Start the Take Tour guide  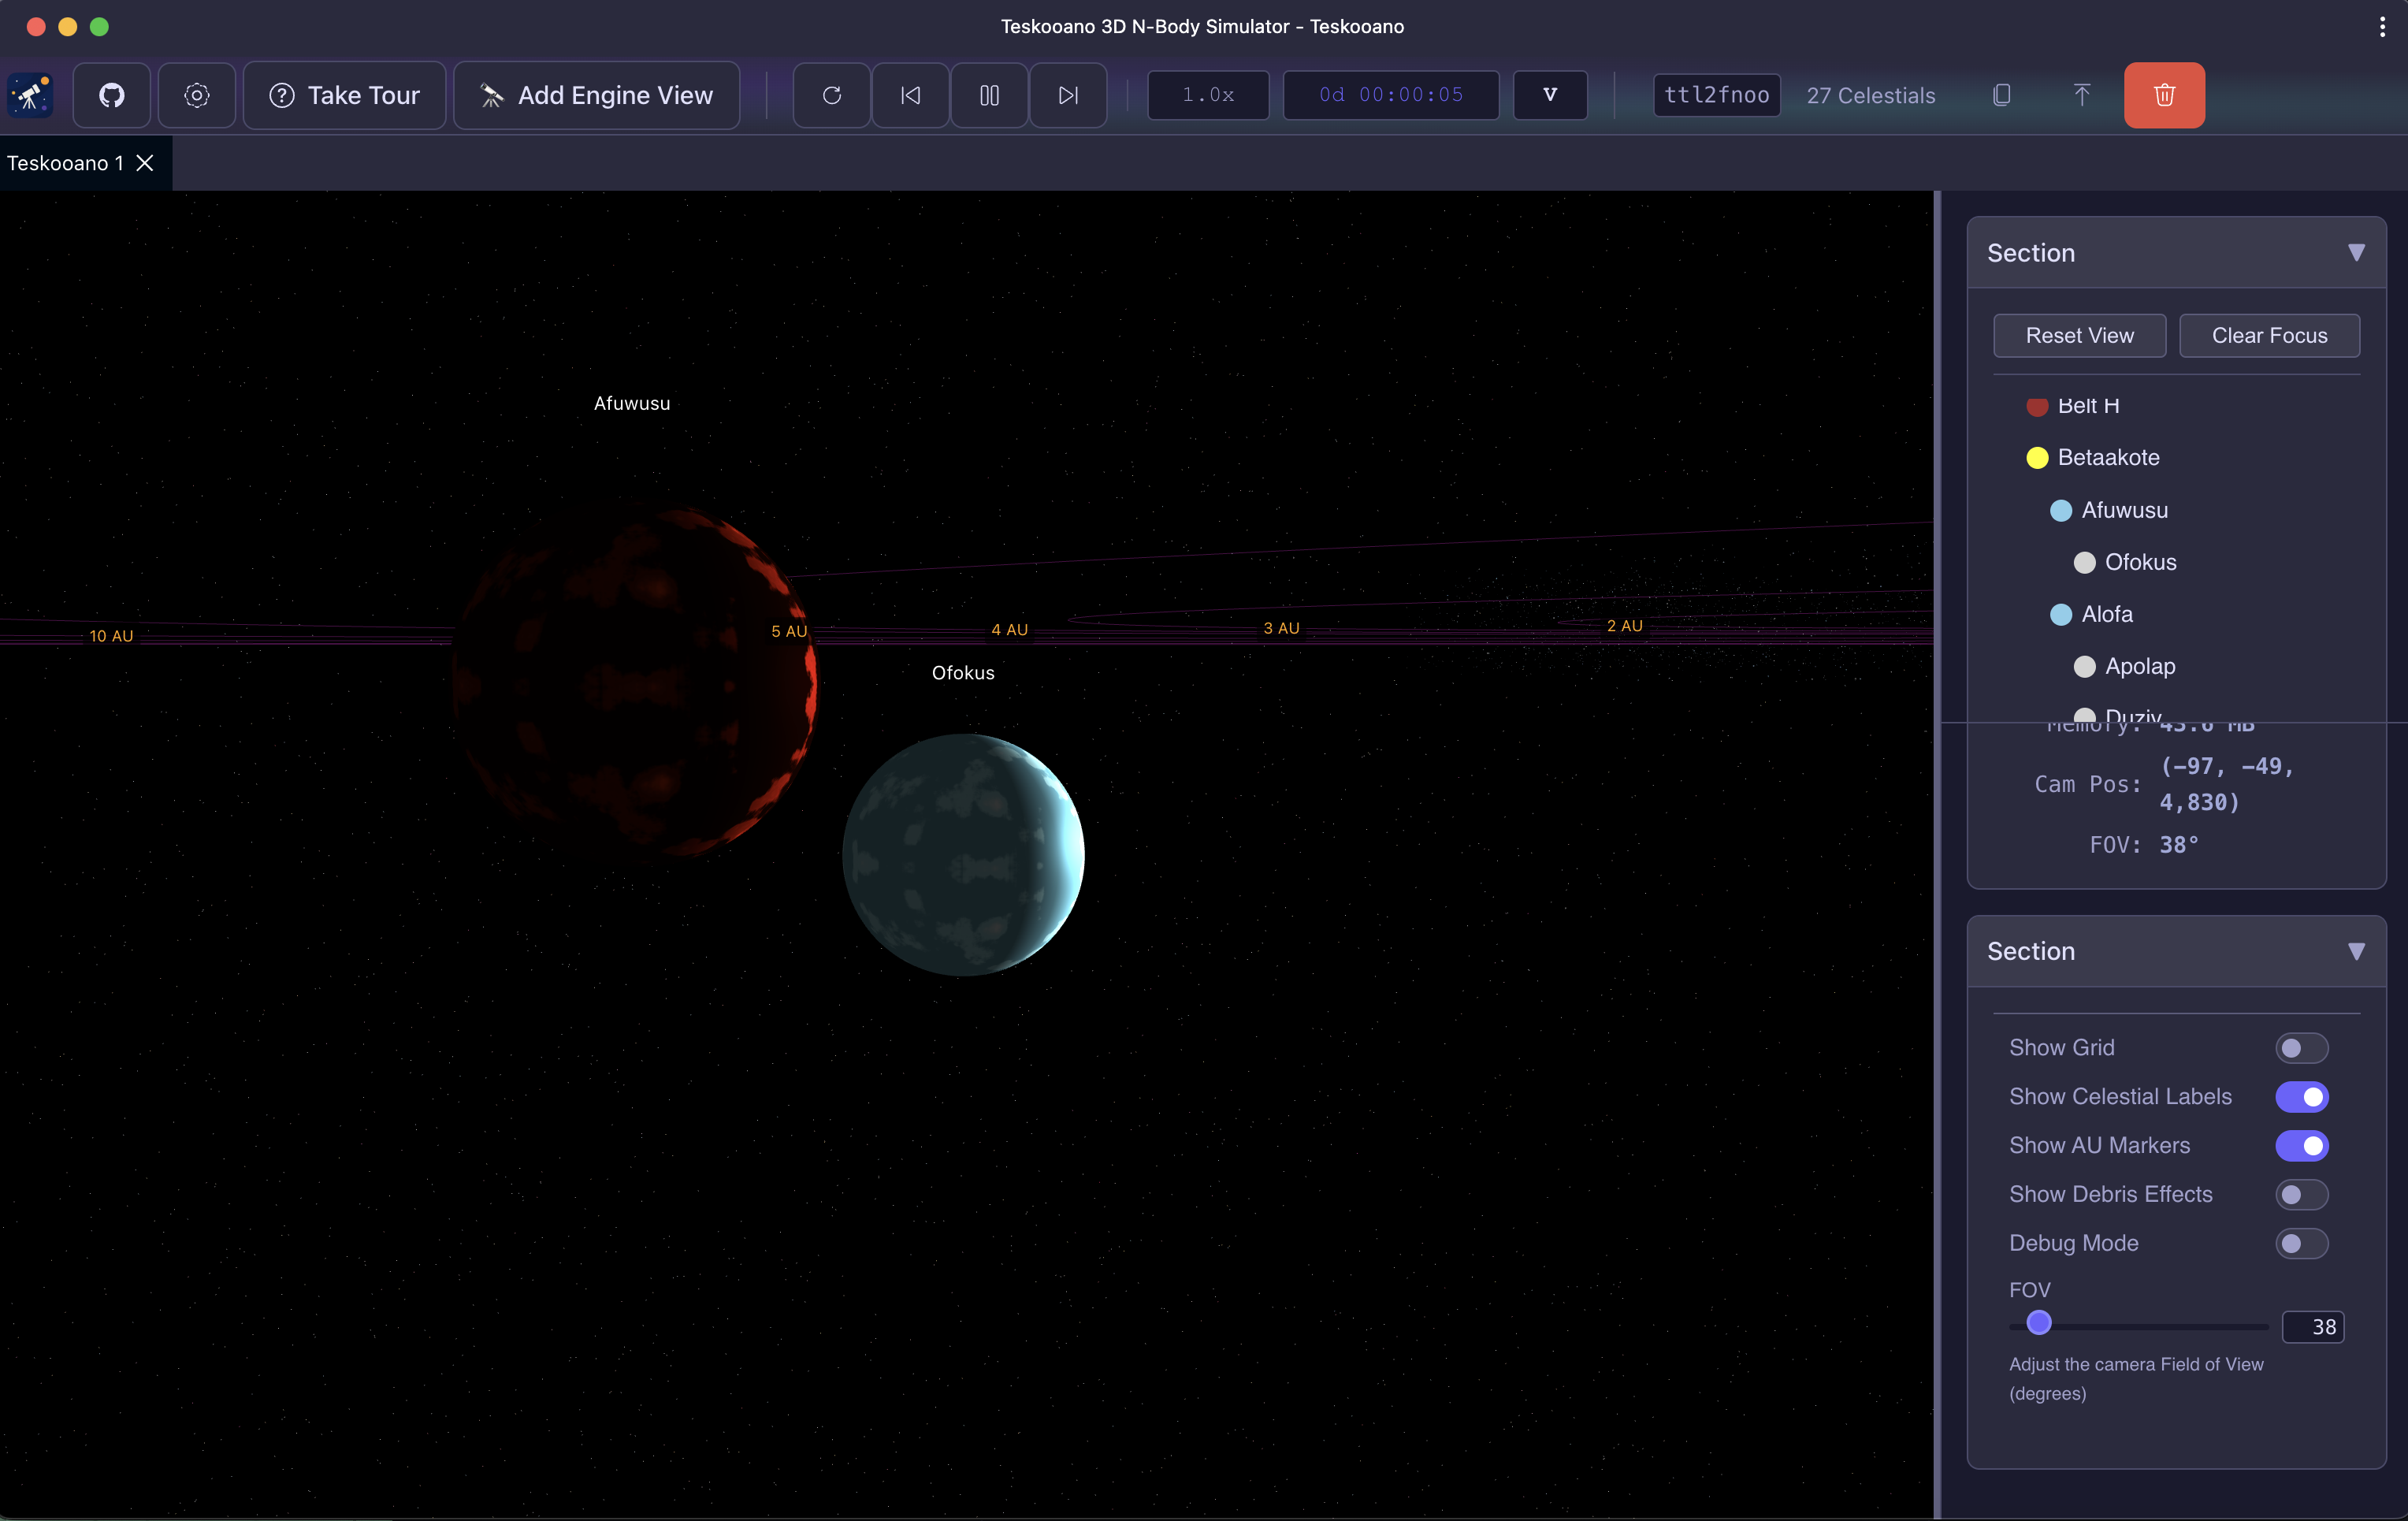[x=344, y=95]
